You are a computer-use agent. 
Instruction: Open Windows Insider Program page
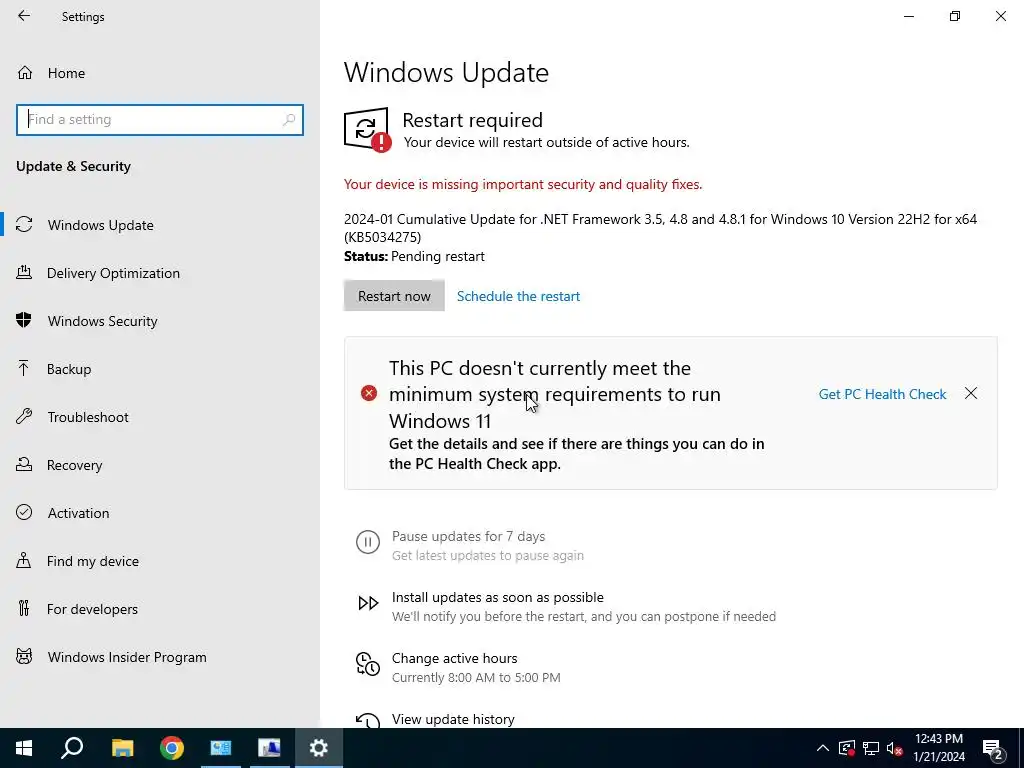pos(159,657)
